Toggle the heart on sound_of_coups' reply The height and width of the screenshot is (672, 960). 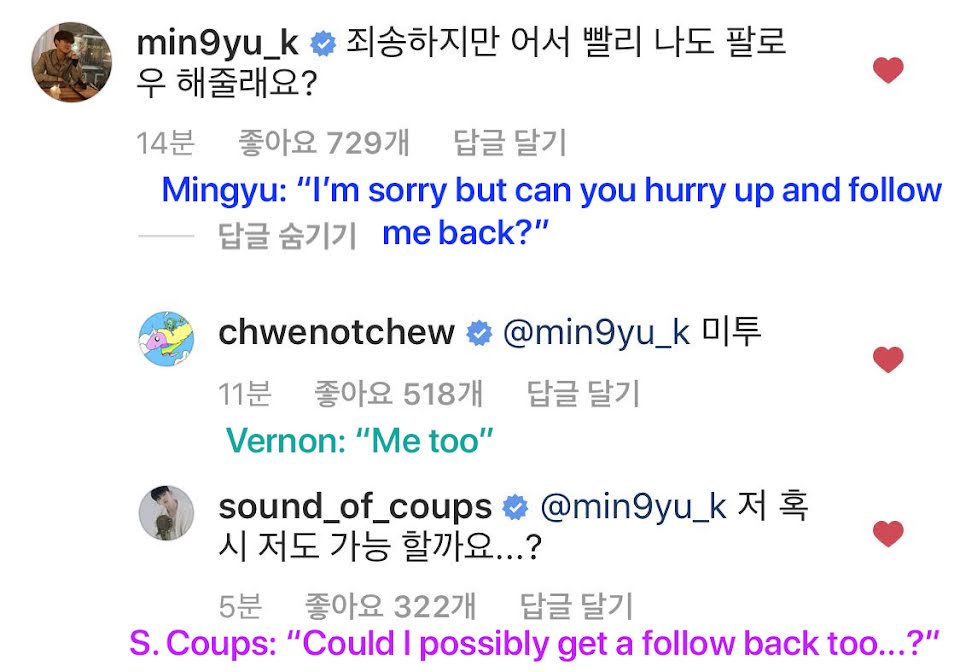pyautogui.click(x=888, y=534)
